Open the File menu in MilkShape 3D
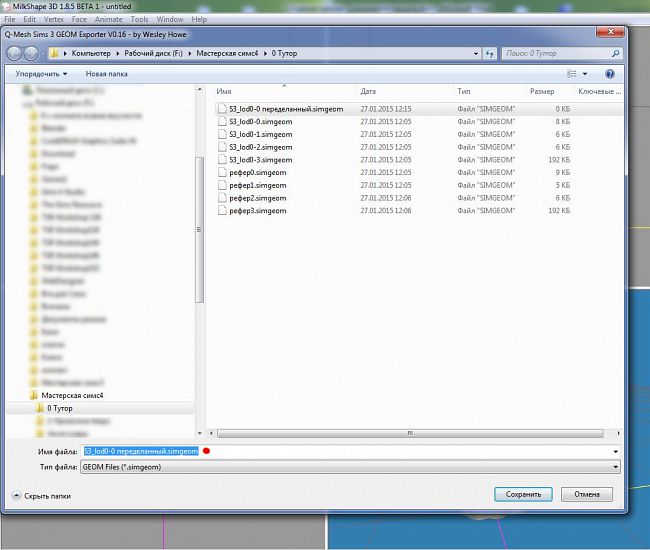This screenshot has width=650, height=550. tap(10, 19)
